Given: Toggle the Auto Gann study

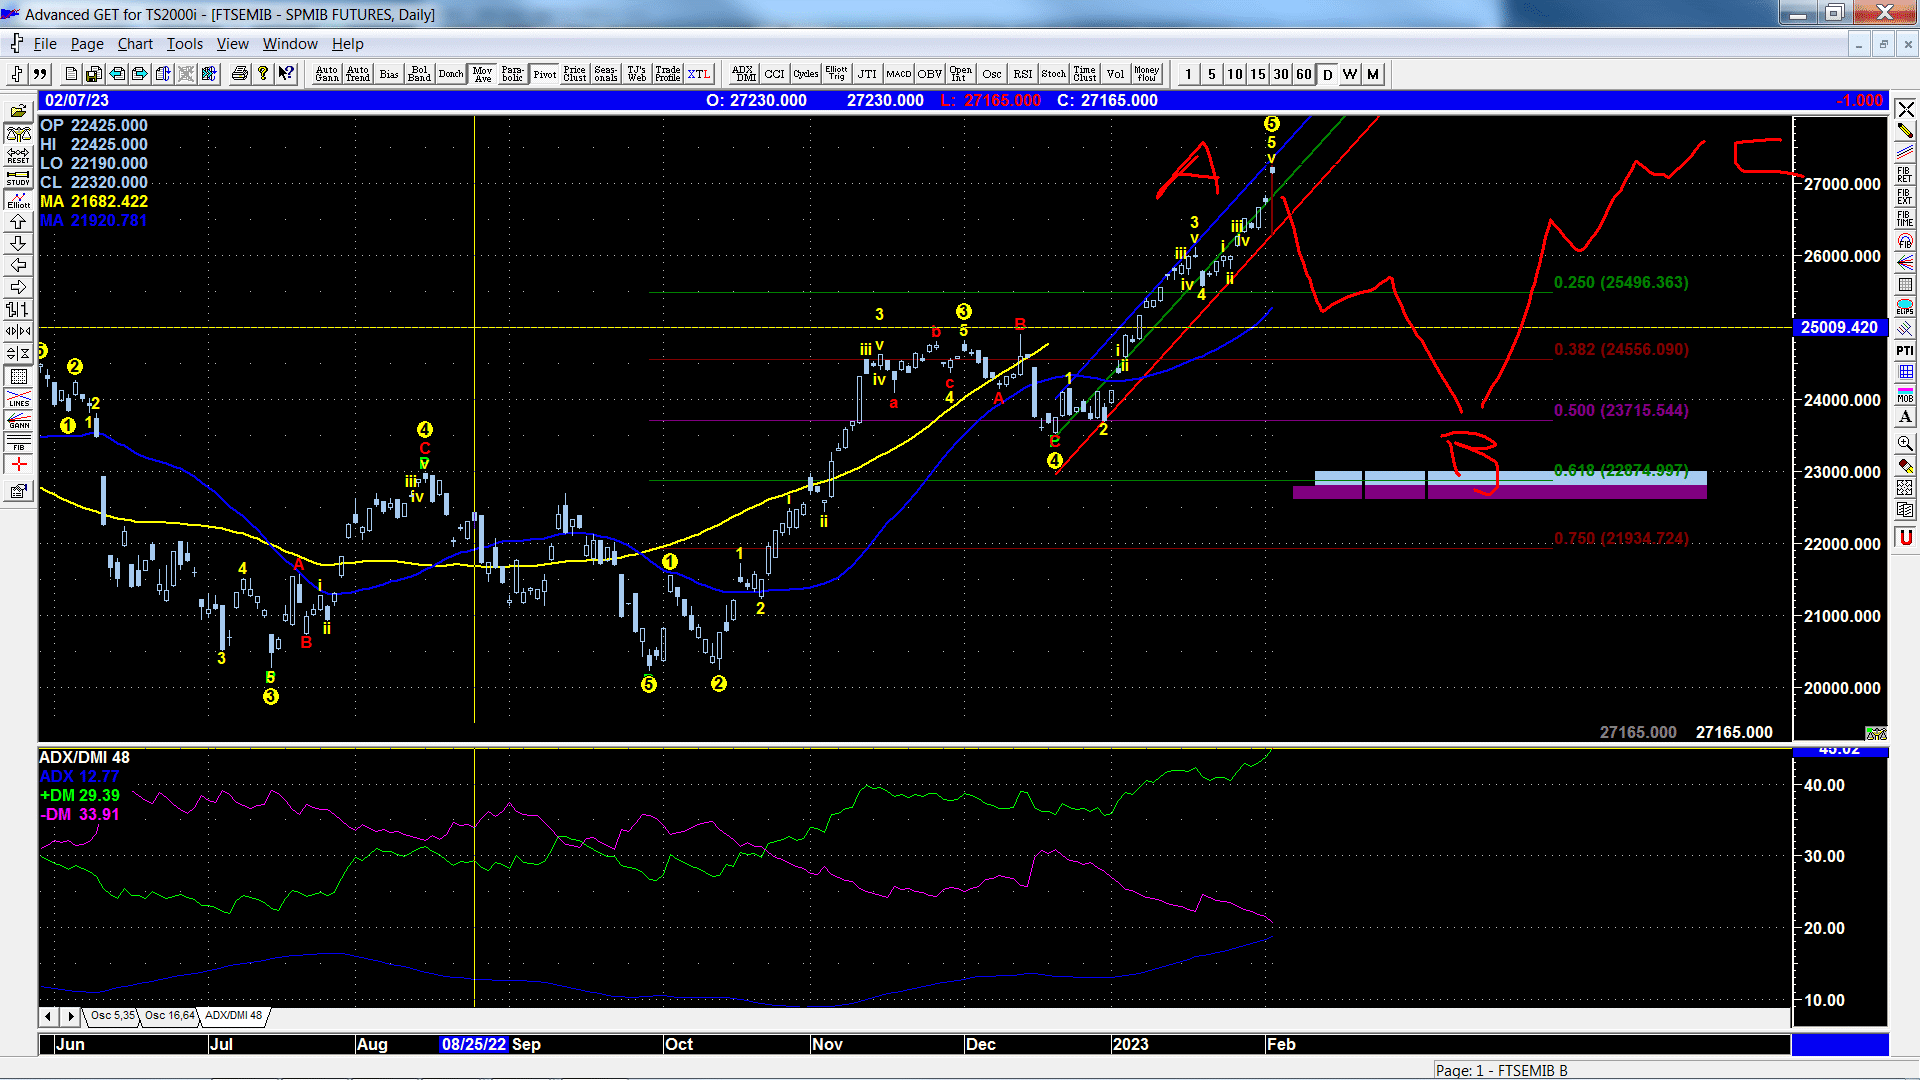Looking at the screenshot, I should click(327, 74).
